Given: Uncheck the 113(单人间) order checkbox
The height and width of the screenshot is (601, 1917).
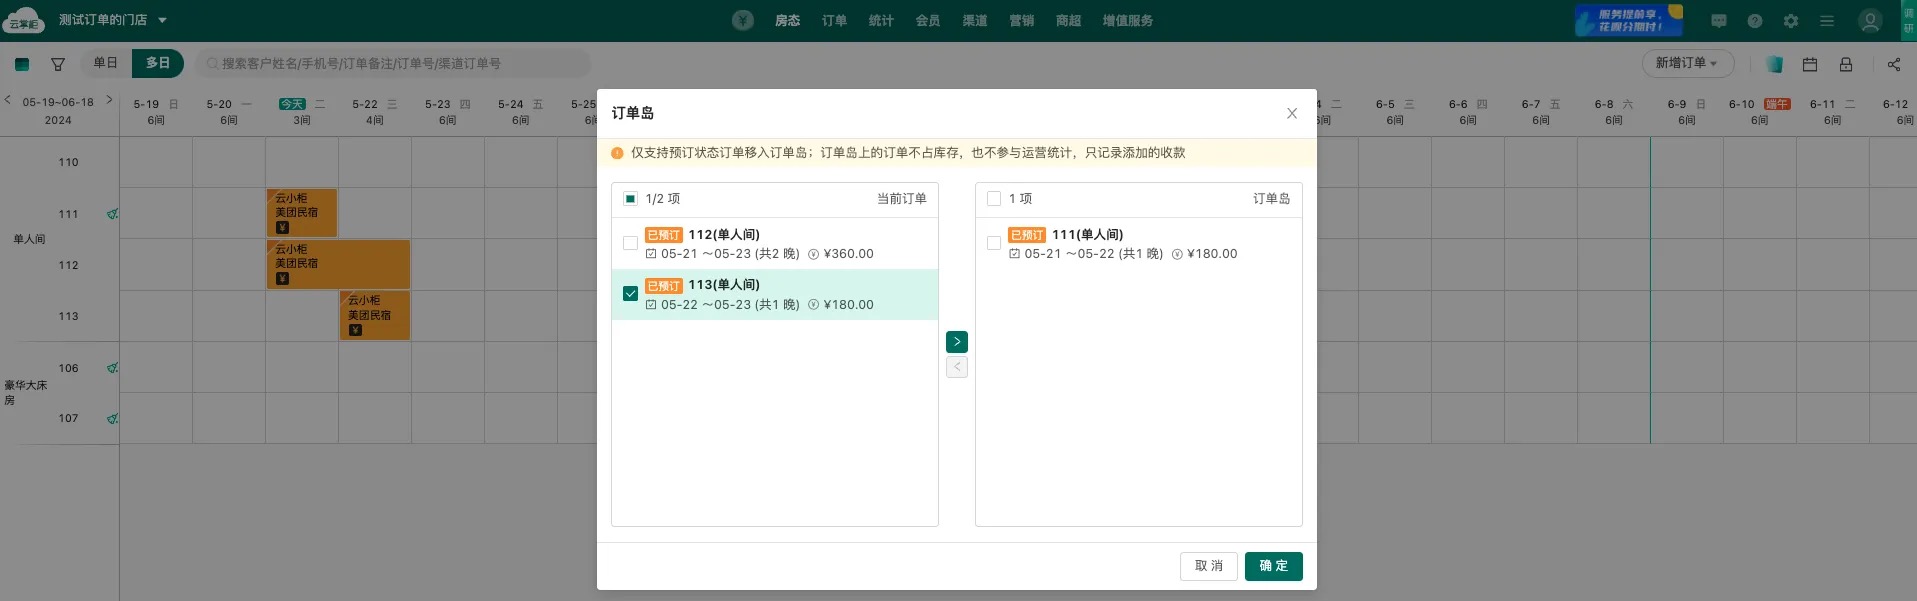Looking at the screenshot, I should tap(630, 294).
